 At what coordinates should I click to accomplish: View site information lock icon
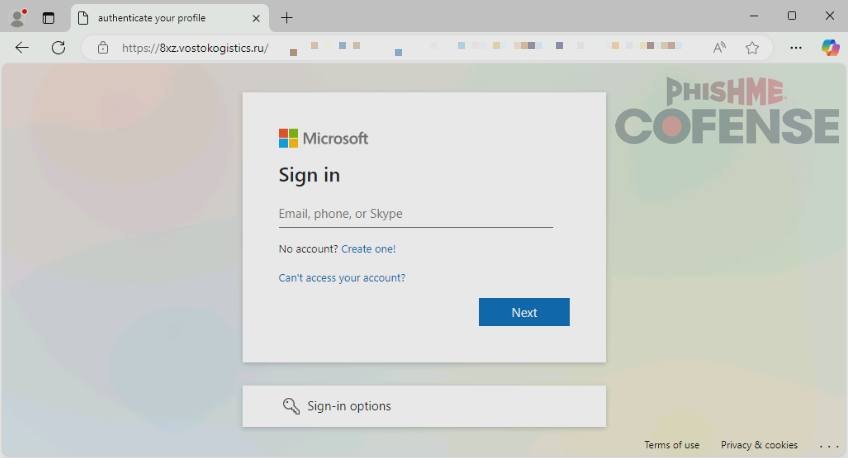(x=102, y=47)
